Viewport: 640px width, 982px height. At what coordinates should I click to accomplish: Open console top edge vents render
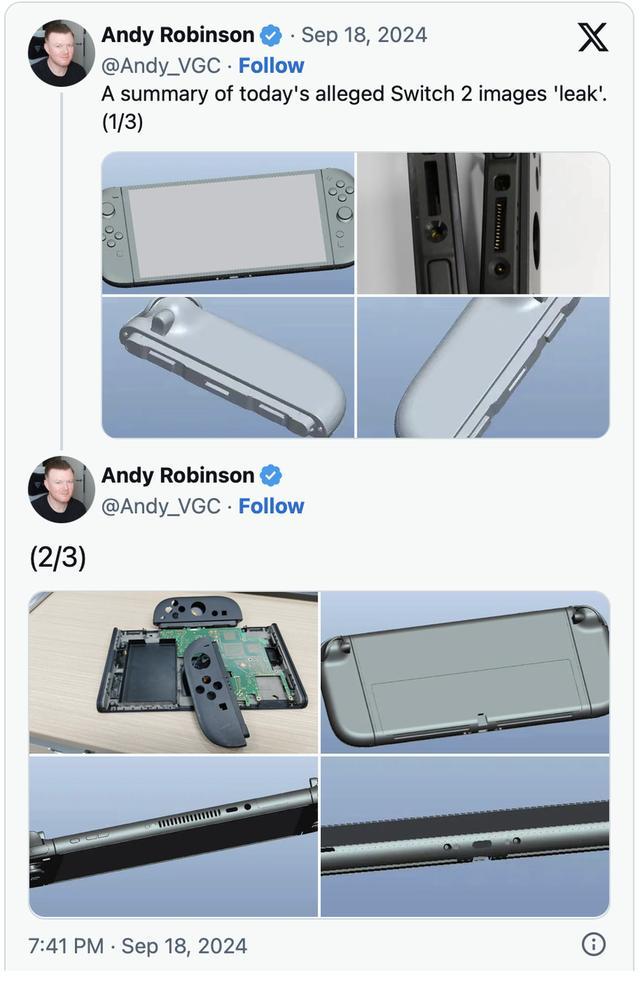tap(173, 837)
